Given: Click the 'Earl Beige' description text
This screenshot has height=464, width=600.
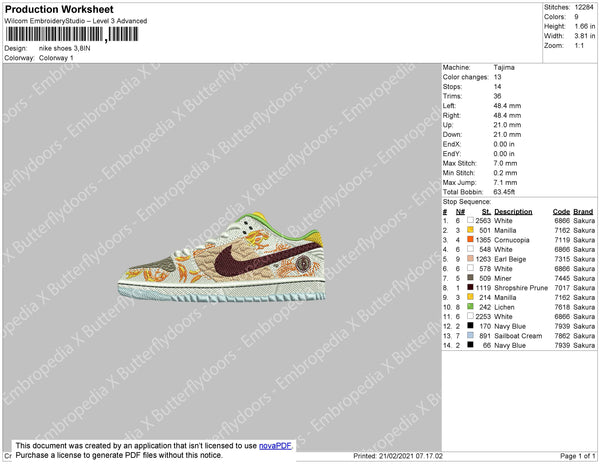Looking at the screenshot, I should tap(510, 259).
